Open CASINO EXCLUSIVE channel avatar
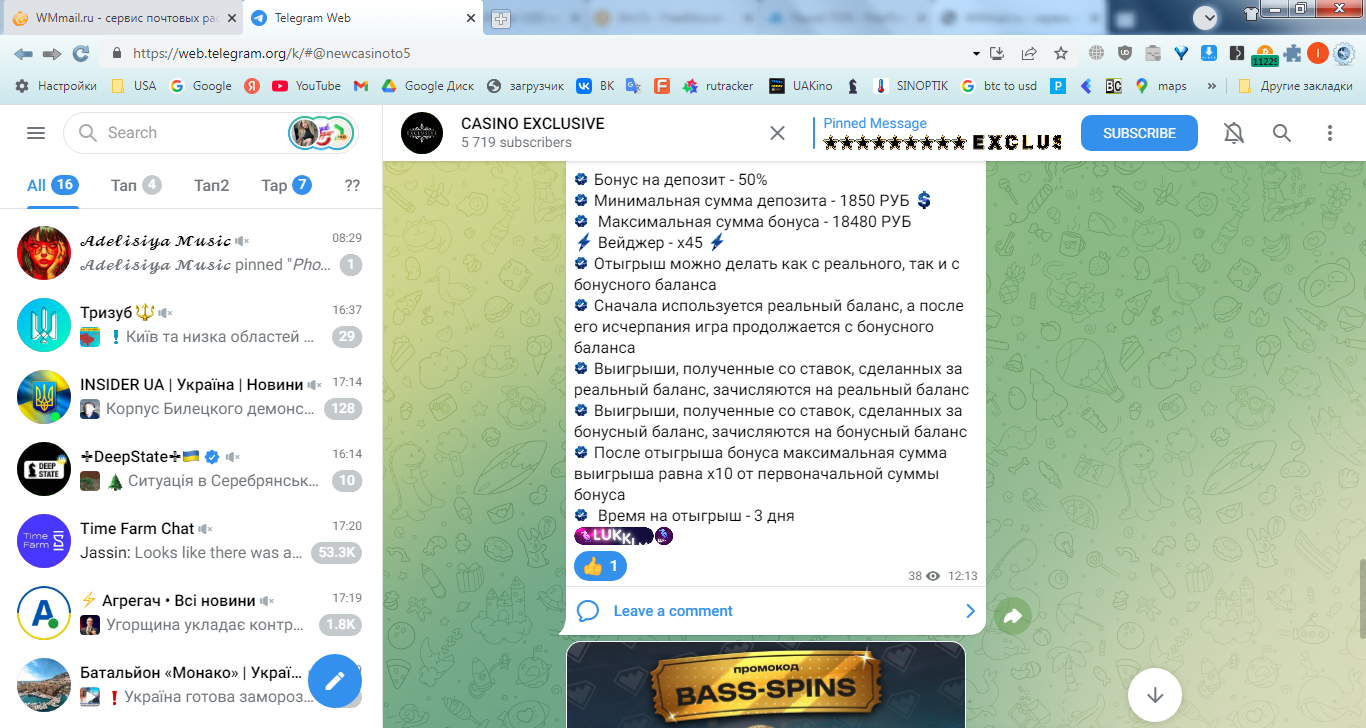The height and width of the screenshot is (728, 1366). (422, 133)
